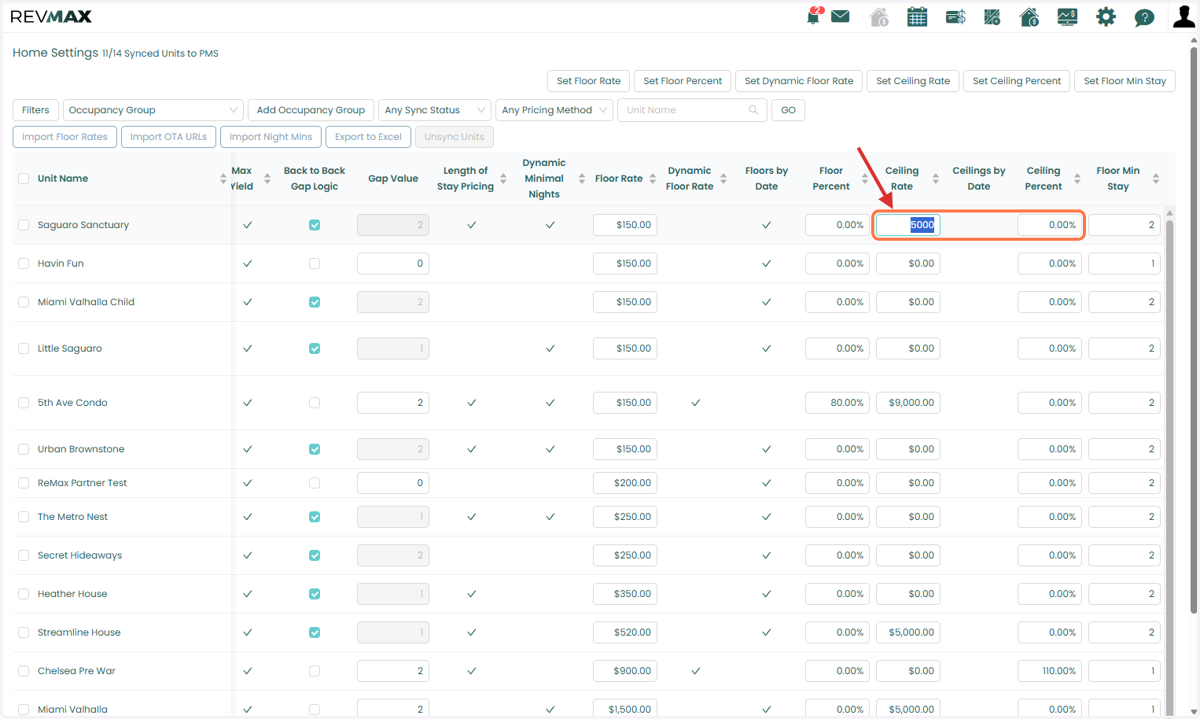Open the monitor chart analytics icon
Screen dimensions: 1200x719
(x=1067, y=17)
